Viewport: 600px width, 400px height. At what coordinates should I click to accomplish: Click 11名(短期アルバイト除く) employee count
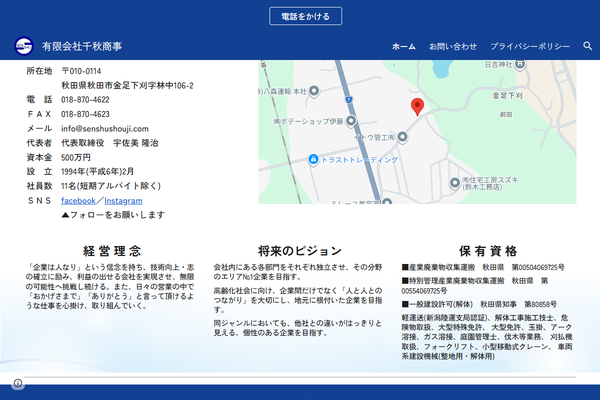pyautogui.click(x=111, y=186)
